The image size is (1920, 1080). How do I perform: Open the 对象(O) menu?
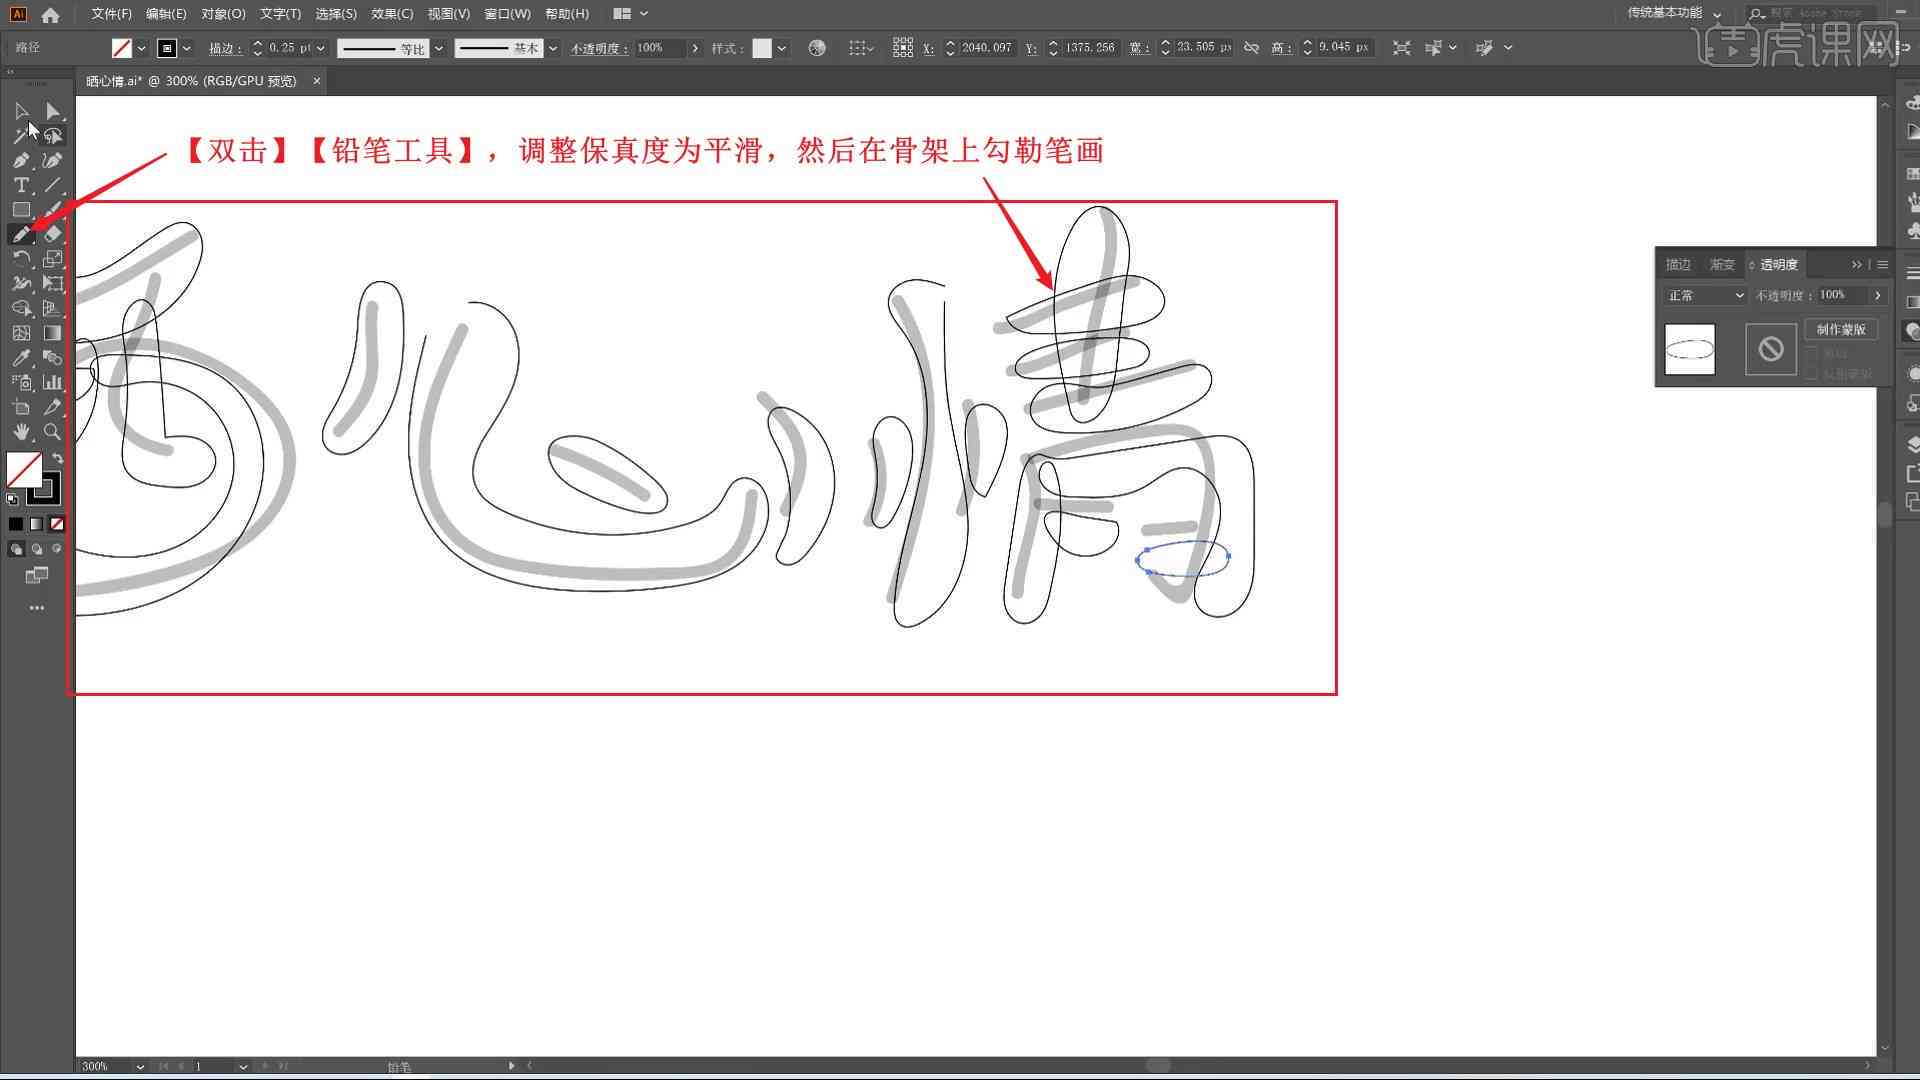(223, 14)
